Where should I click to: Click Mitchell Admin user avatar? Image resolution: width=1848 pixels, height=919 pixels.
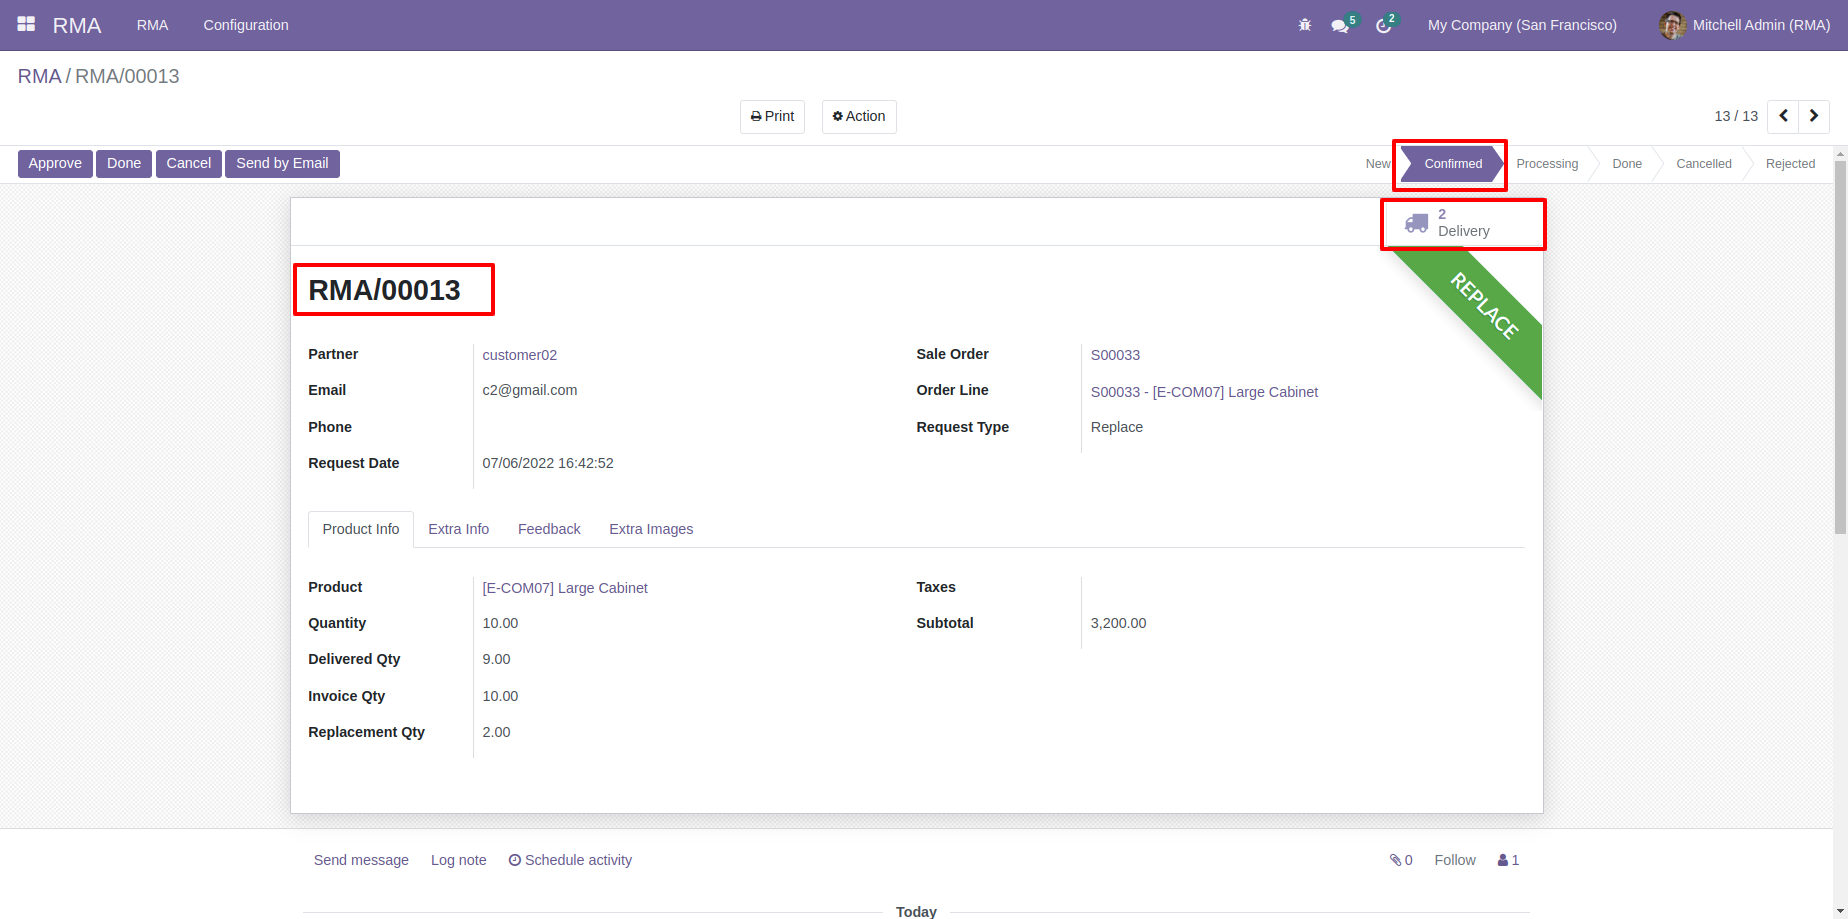tap(1673, 25)
